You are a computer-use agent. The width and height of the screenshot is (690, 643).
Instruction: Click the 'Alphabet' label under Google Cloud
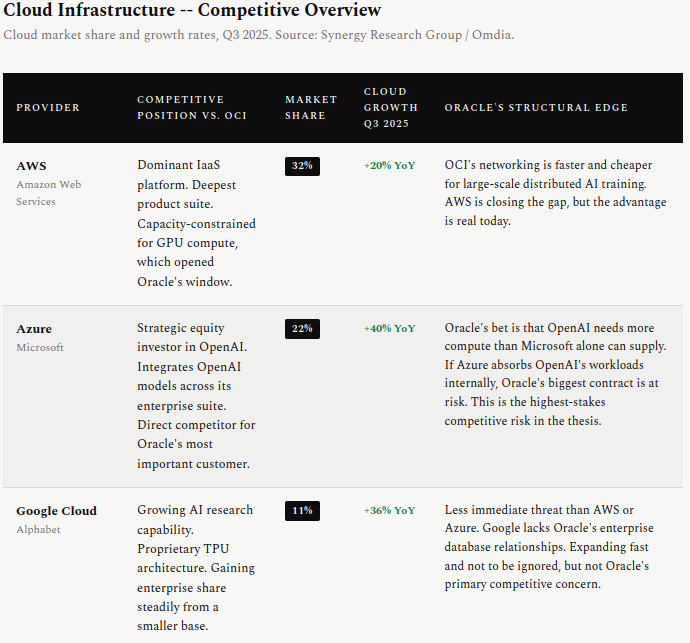(38, 529)
